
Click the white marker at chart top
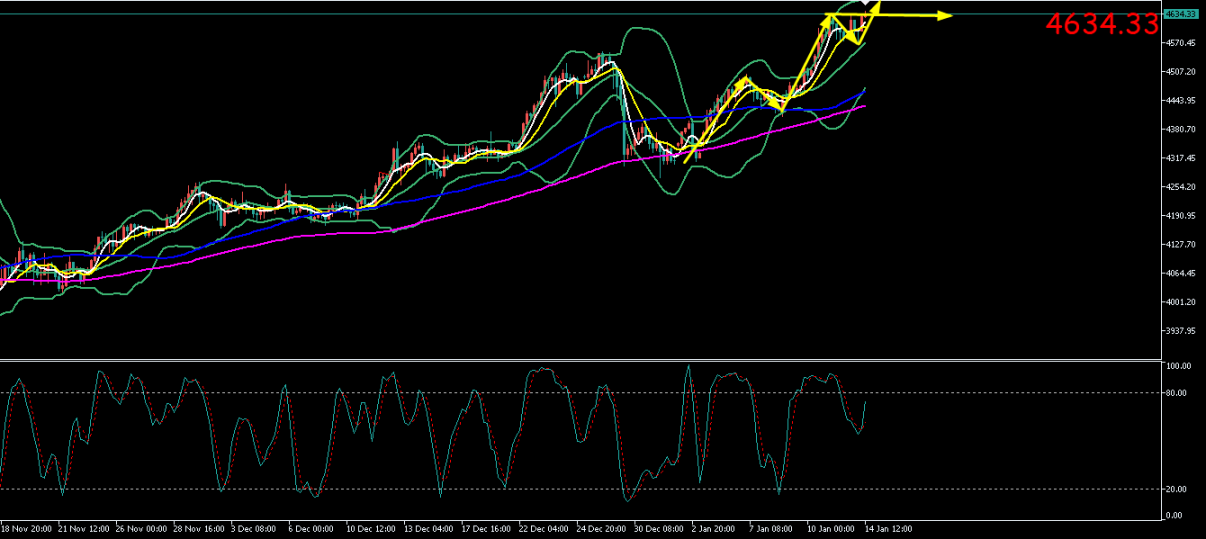click(865, 4)
